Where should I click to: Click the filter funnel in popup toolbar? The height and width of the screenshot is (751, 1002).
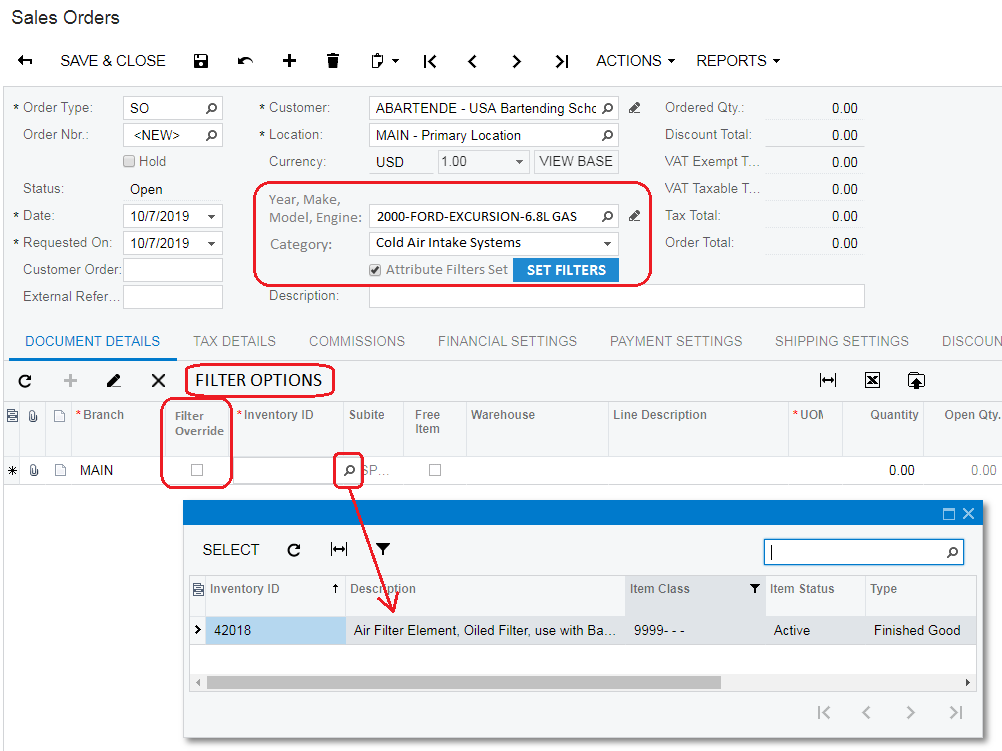click(x=383, y=549)
